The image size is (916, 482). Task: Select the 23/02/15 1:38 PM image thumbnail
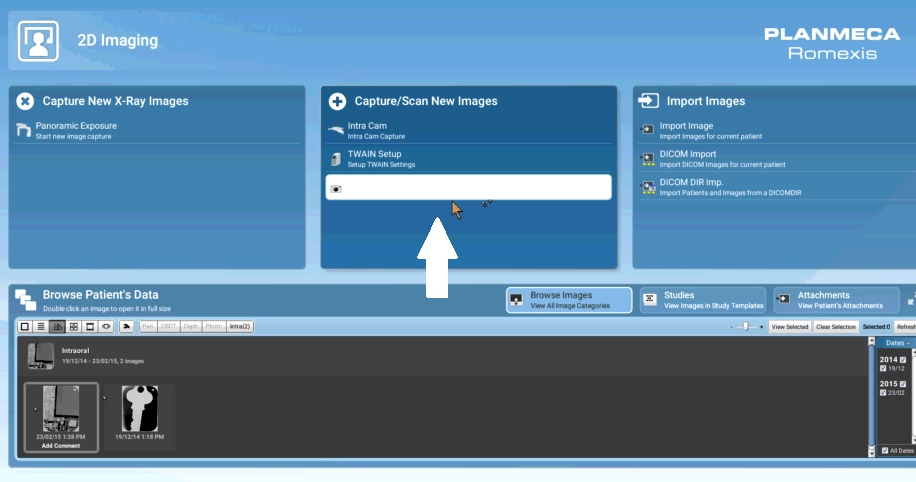(61, 417)
